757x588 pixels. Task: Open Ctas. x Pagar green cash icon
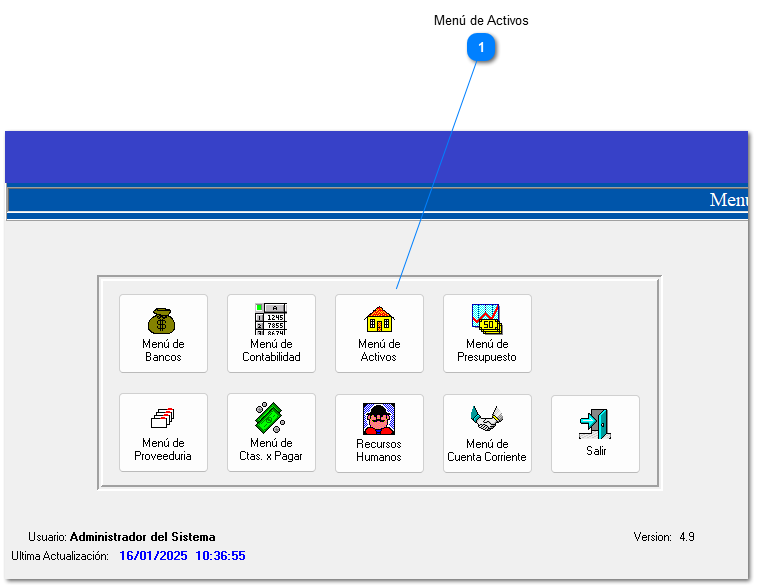click(x=271, y=418)
